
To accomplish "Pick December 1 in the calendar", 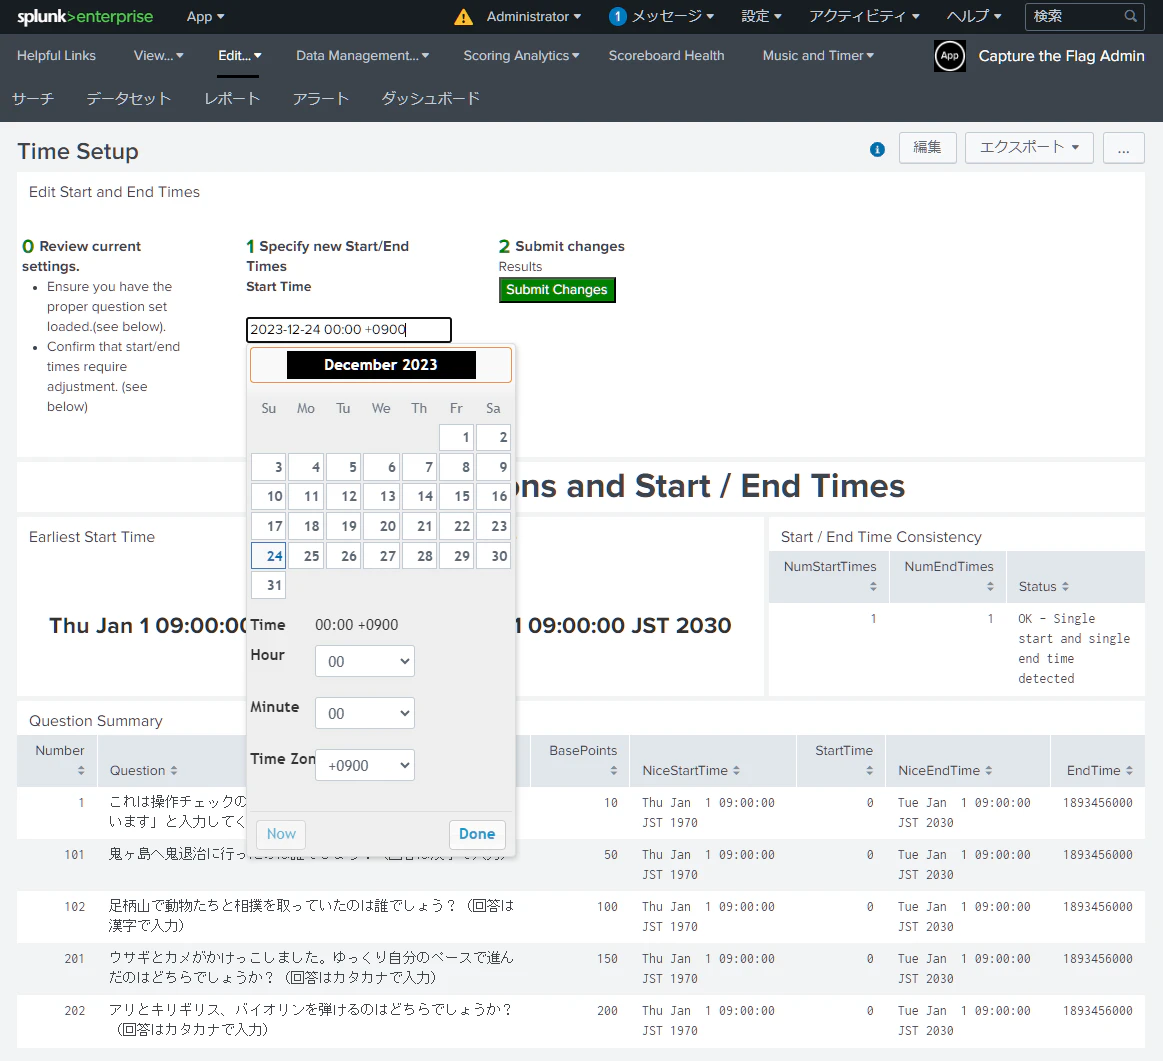I will (456, 437).
